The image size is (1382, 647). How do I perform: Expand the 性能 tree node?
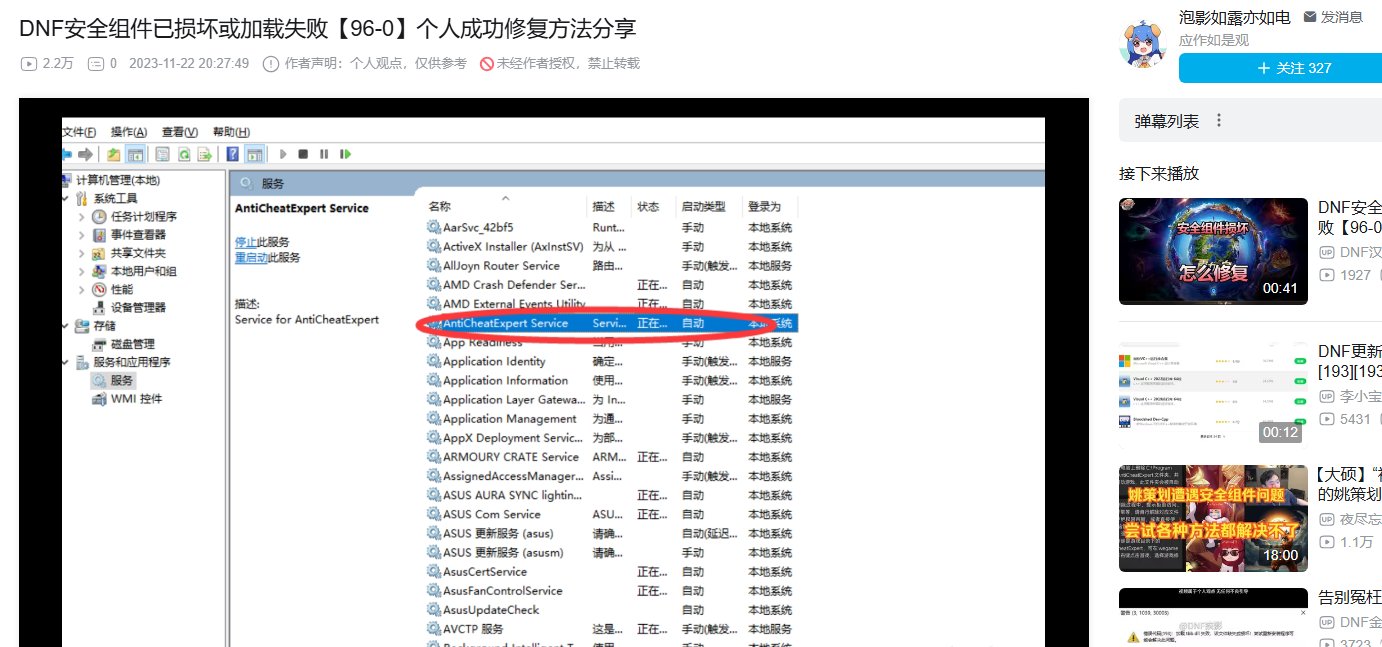point(82,289)
